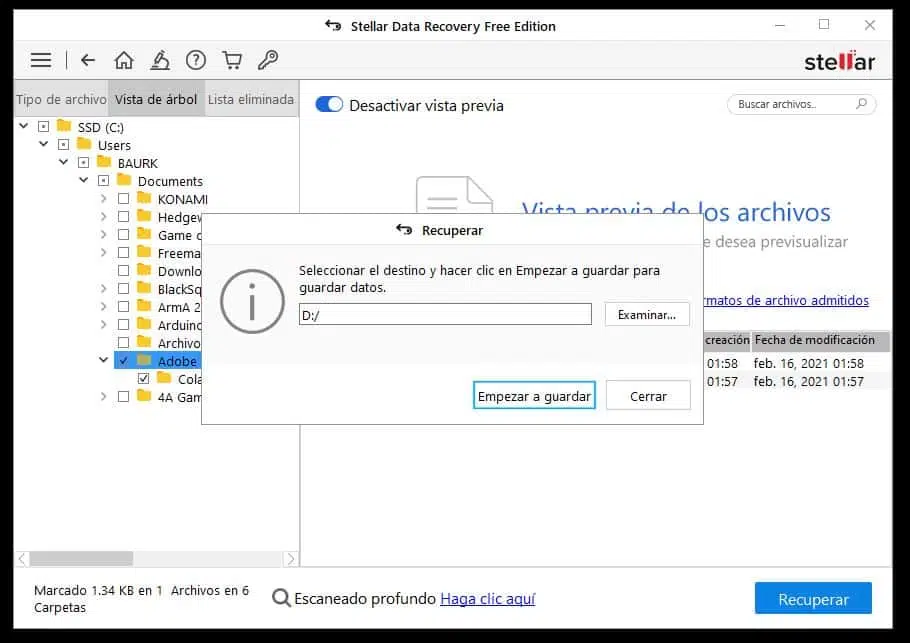Screen dimensions: 910x643
Task: Collapse the Documents tree node
Action: 84,180
